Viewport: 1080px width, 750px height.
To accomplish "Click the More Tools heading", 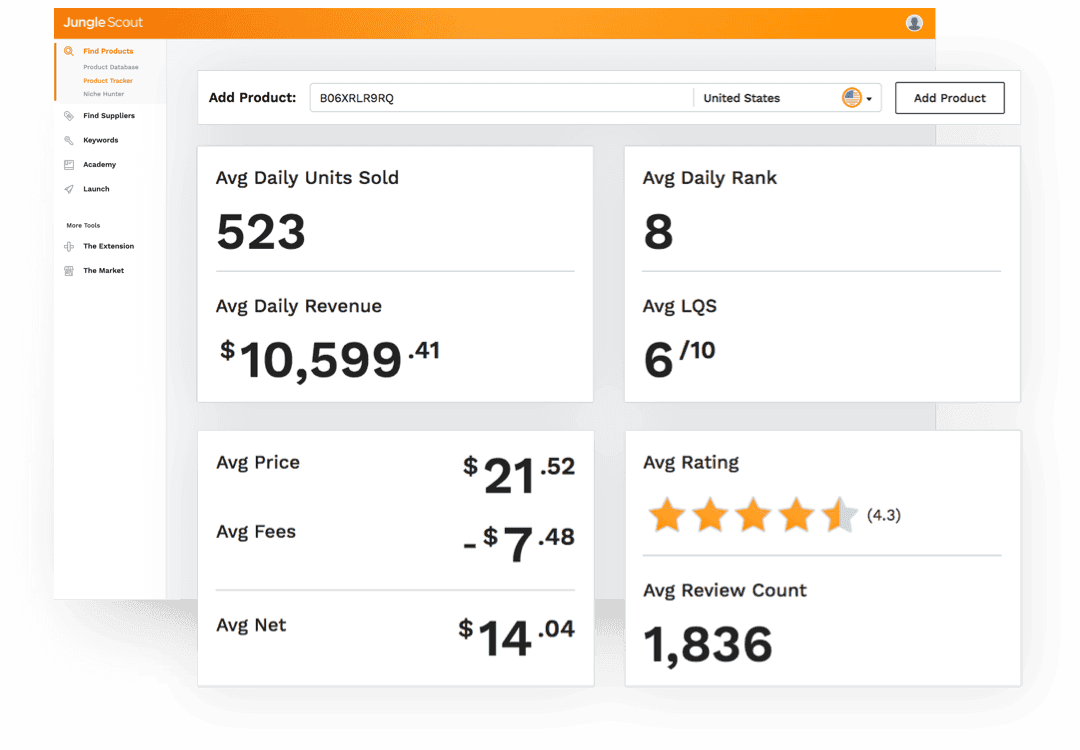I will pos(83,225).
